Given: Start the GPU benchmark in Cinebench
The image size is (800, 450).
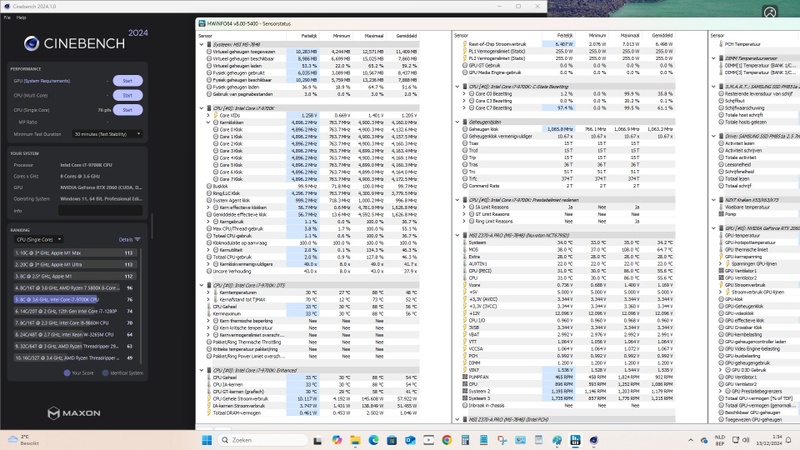Looking at the screenshot, I should (x=128, y=81).
